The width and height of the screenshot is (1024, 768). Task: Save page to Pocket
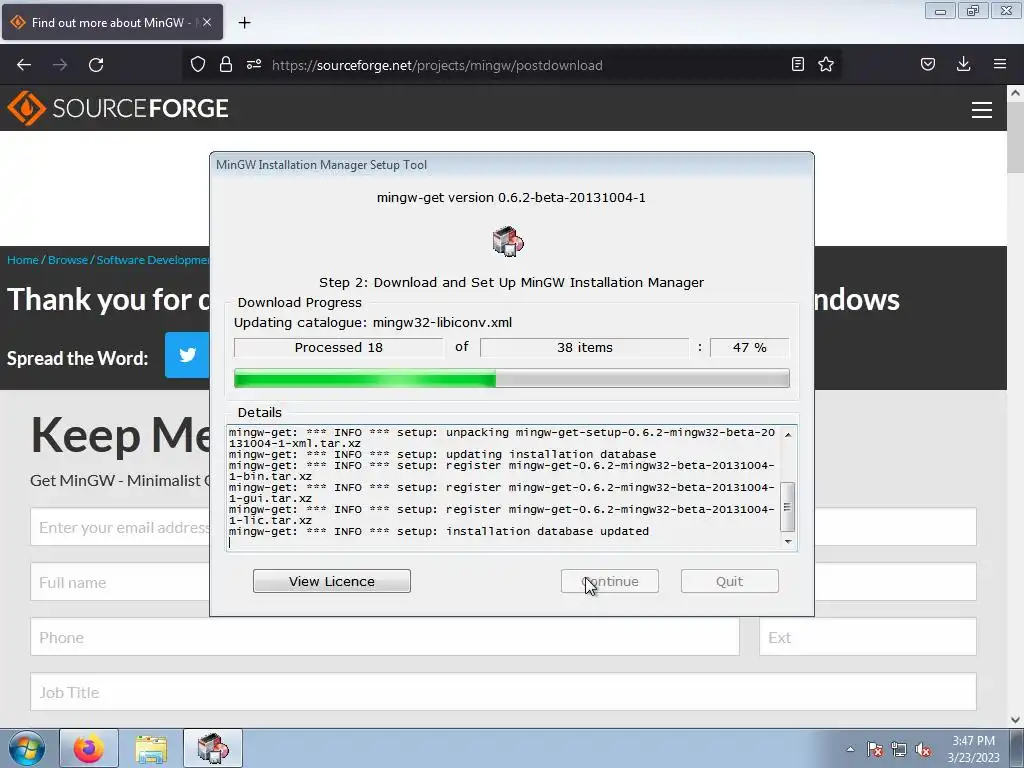point(928,64)
